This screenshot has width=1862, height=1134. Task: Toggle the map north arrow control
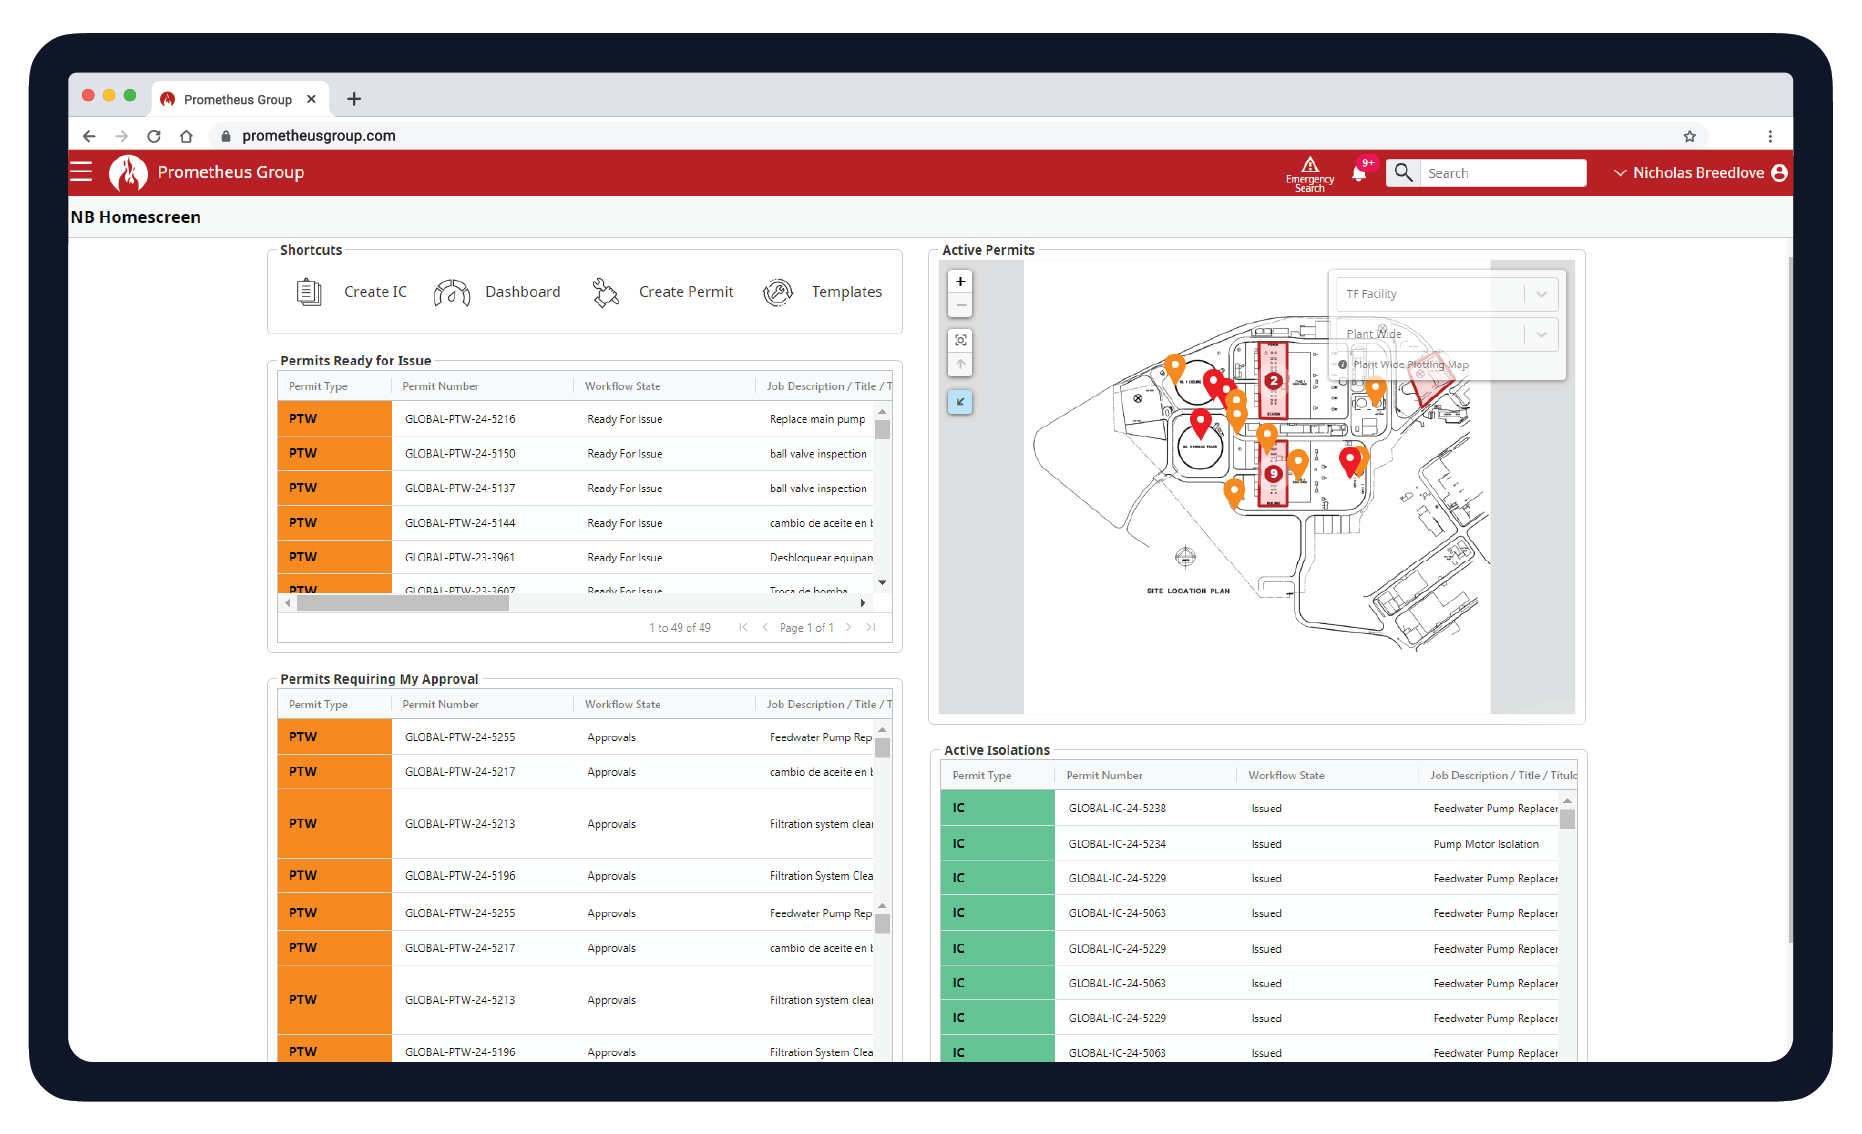pyautogui.click(x=959, y=364)
